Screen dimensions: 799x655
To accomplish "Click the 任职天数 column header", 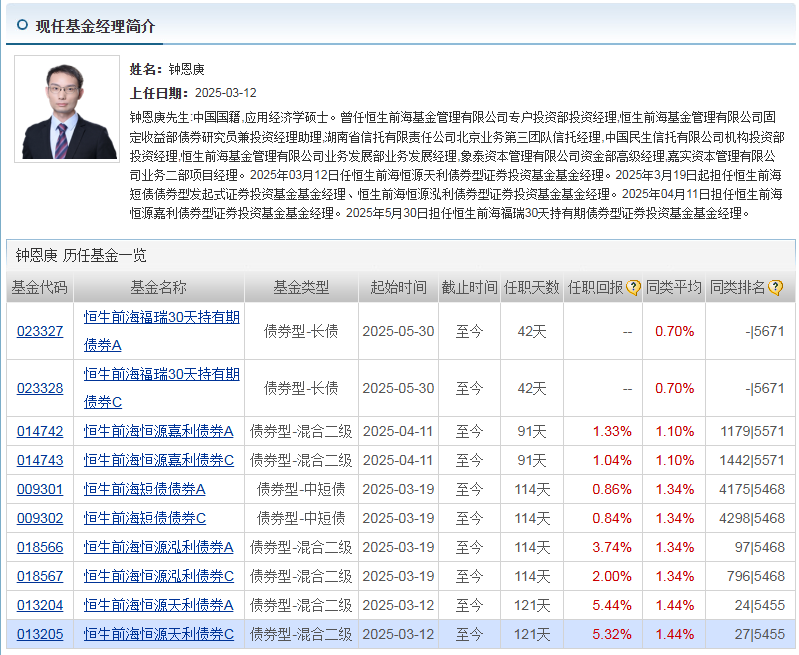I will tap(532, 287).
